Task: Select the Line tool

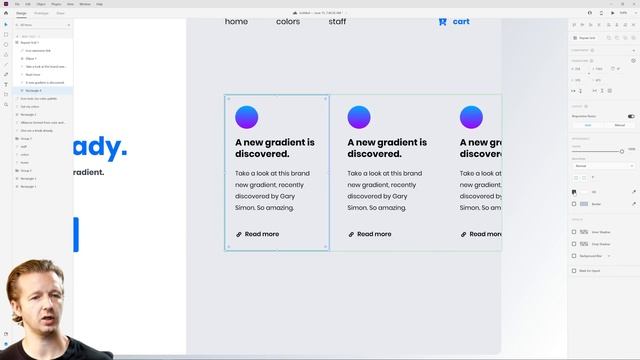Action: tap(6, 64)
